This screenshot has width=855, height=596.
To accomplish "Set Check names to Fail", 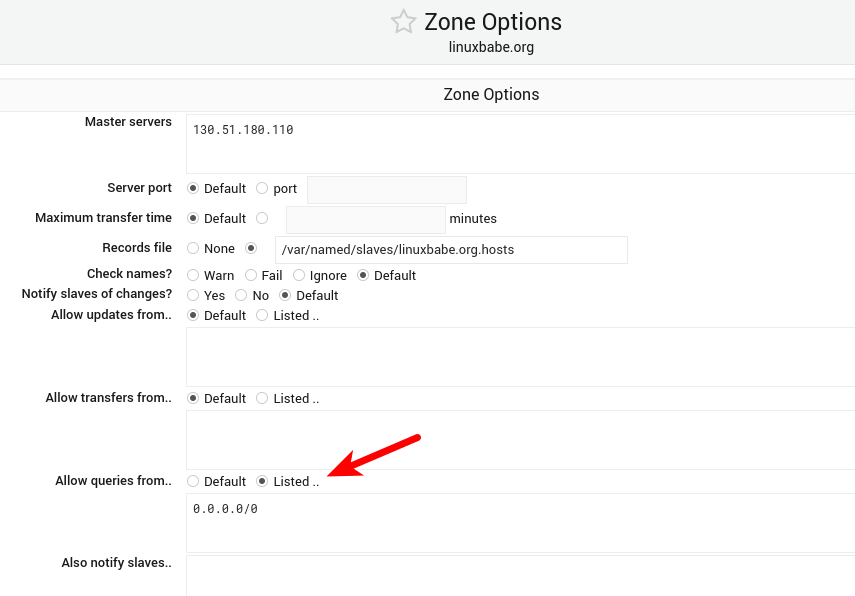I will pos(250,275).
